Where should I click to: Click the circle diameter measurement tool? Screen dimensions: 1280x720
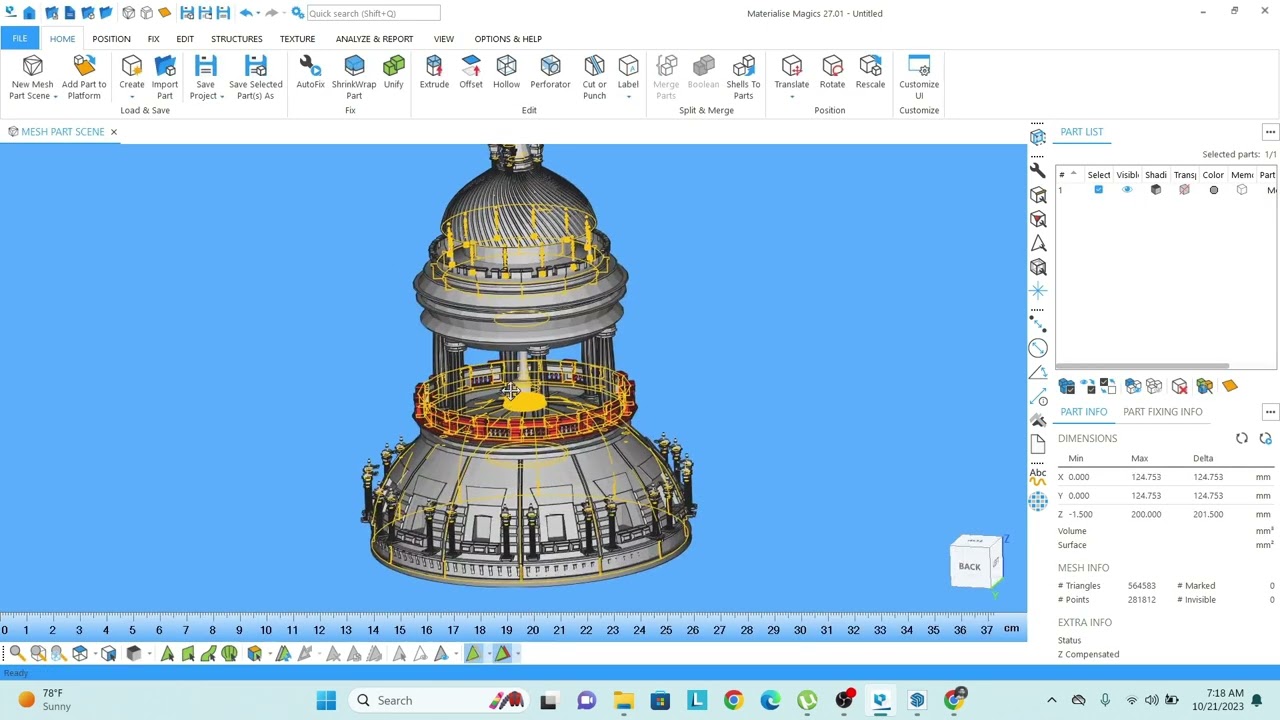click(x=1038, y=348)
